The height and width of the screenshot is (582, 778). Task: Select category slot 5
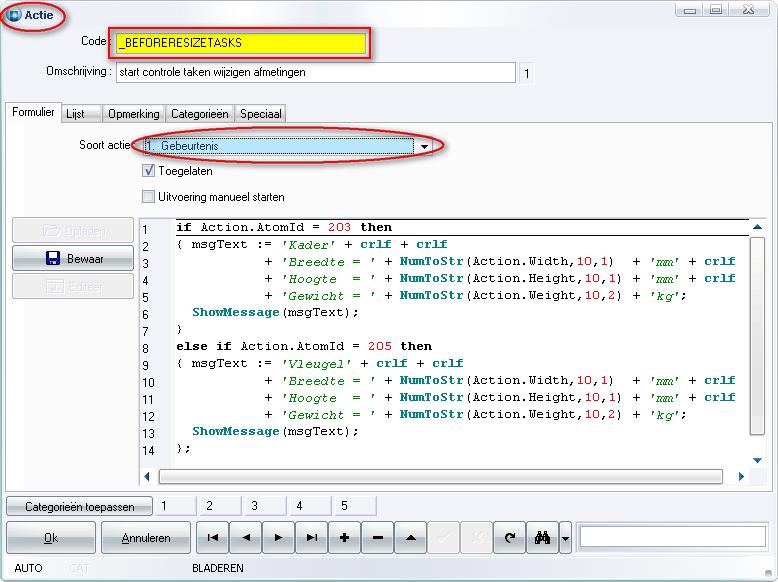(355, 506)
